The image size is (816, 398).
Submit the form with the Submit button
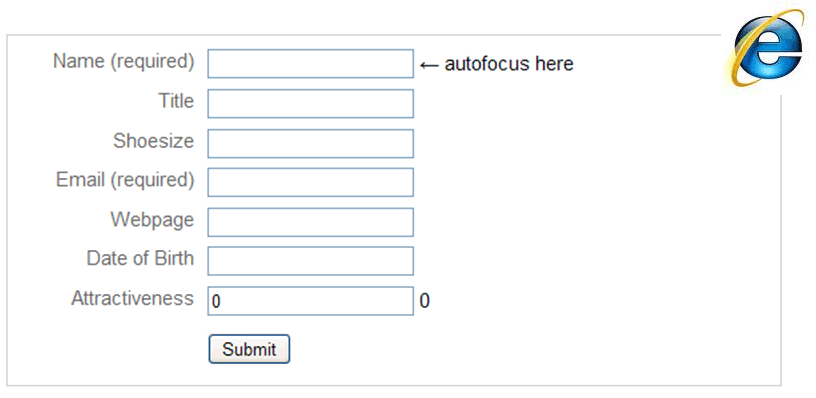[x=249, y=349]
